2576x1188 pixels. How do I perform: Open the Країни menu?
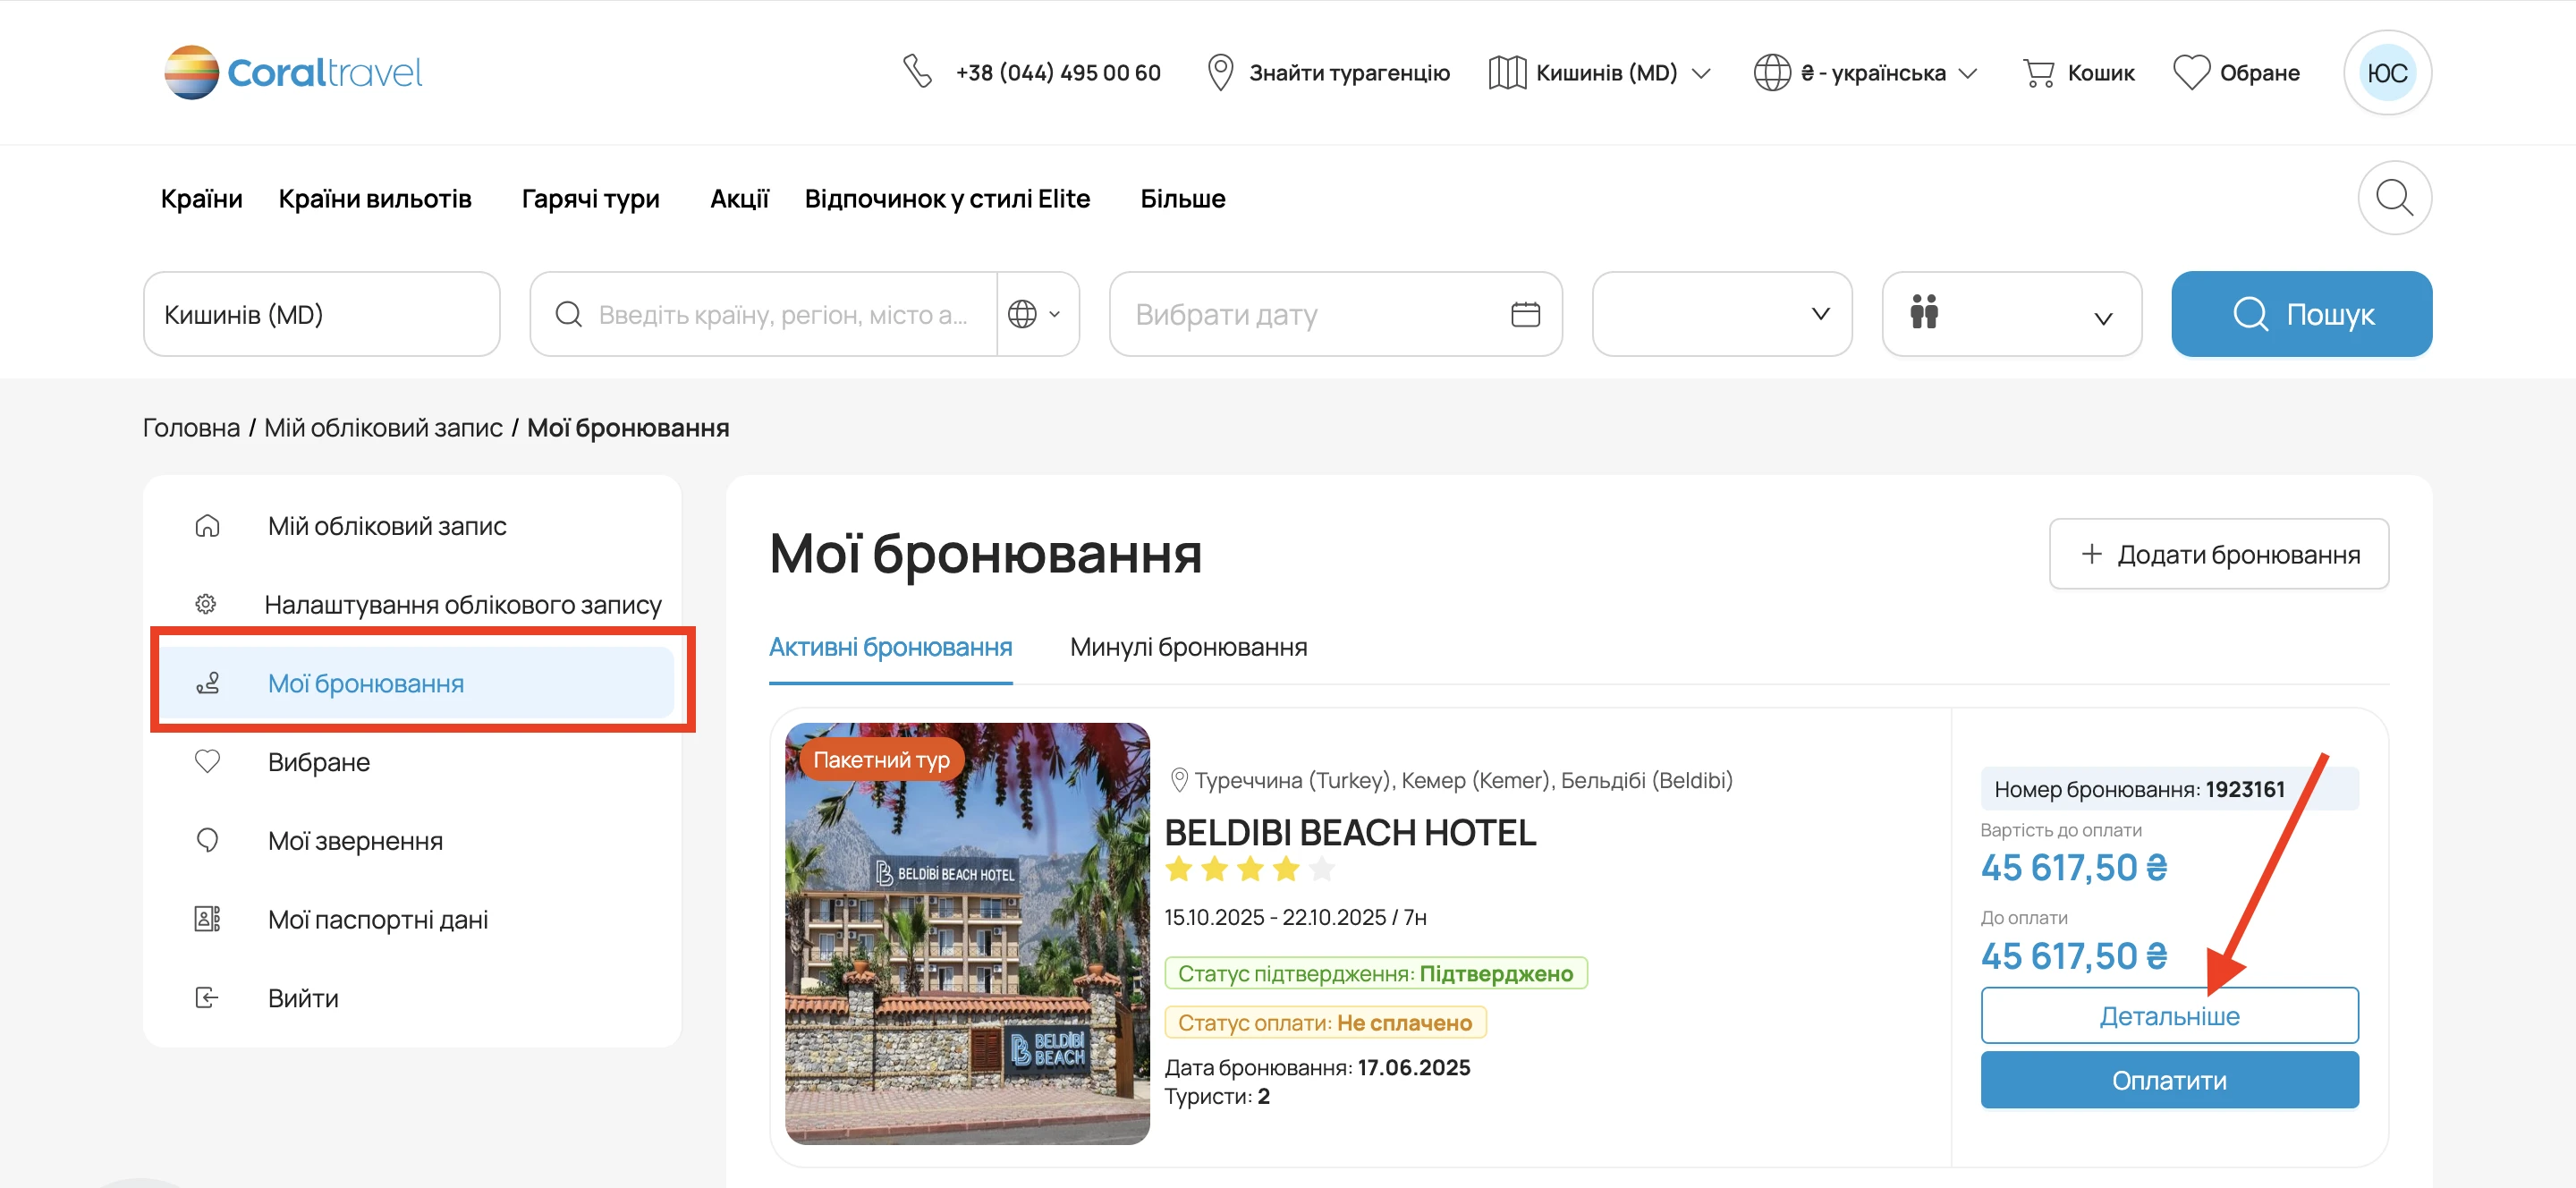point(202,198)
